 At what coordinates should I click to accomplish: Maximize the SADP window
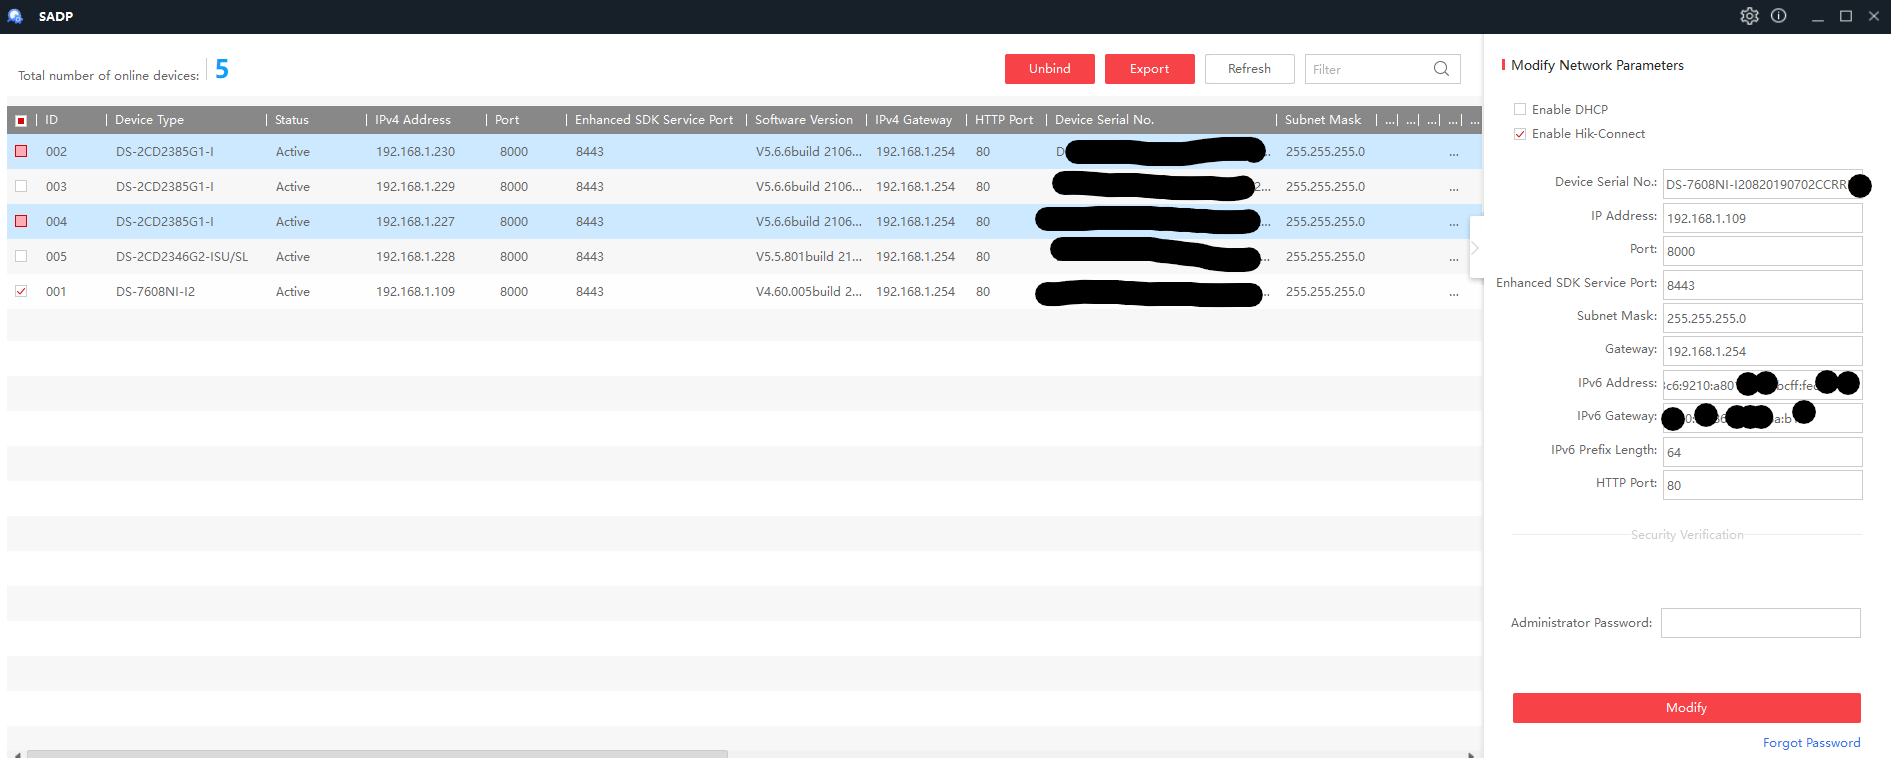click(1846, 16)
